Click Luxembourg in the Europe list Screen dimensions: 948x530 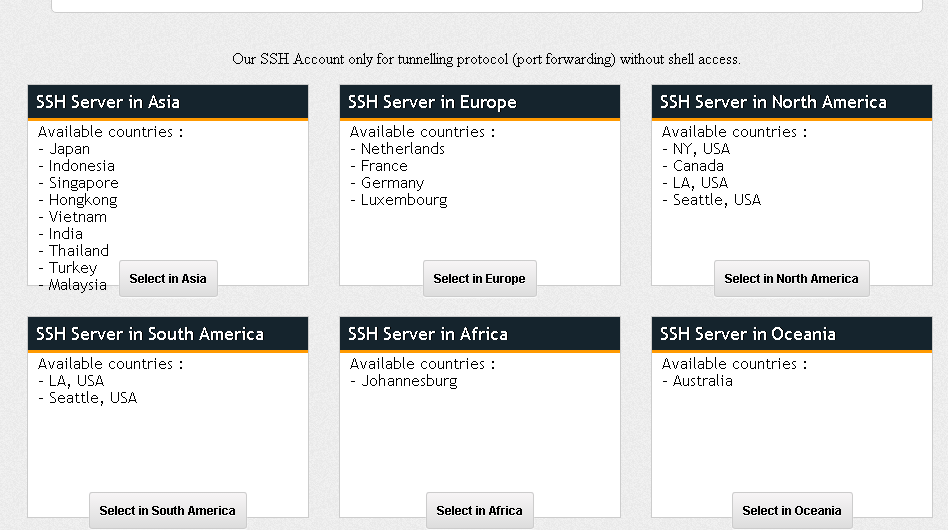tap(404, 200)
